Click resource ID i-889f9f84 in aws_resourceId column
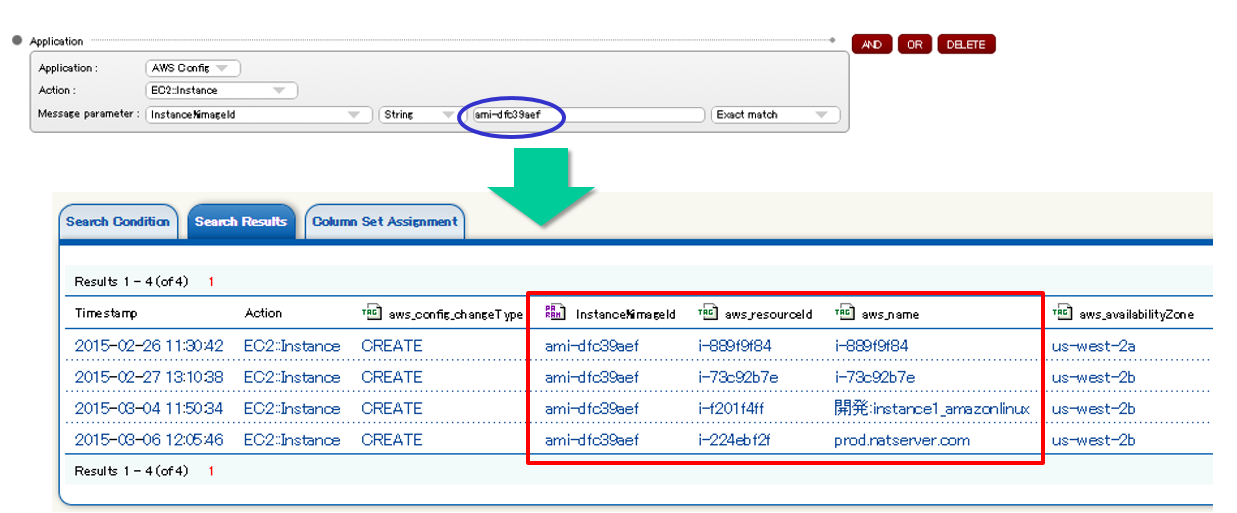1237x513 pixels. [x=735, y=346]
